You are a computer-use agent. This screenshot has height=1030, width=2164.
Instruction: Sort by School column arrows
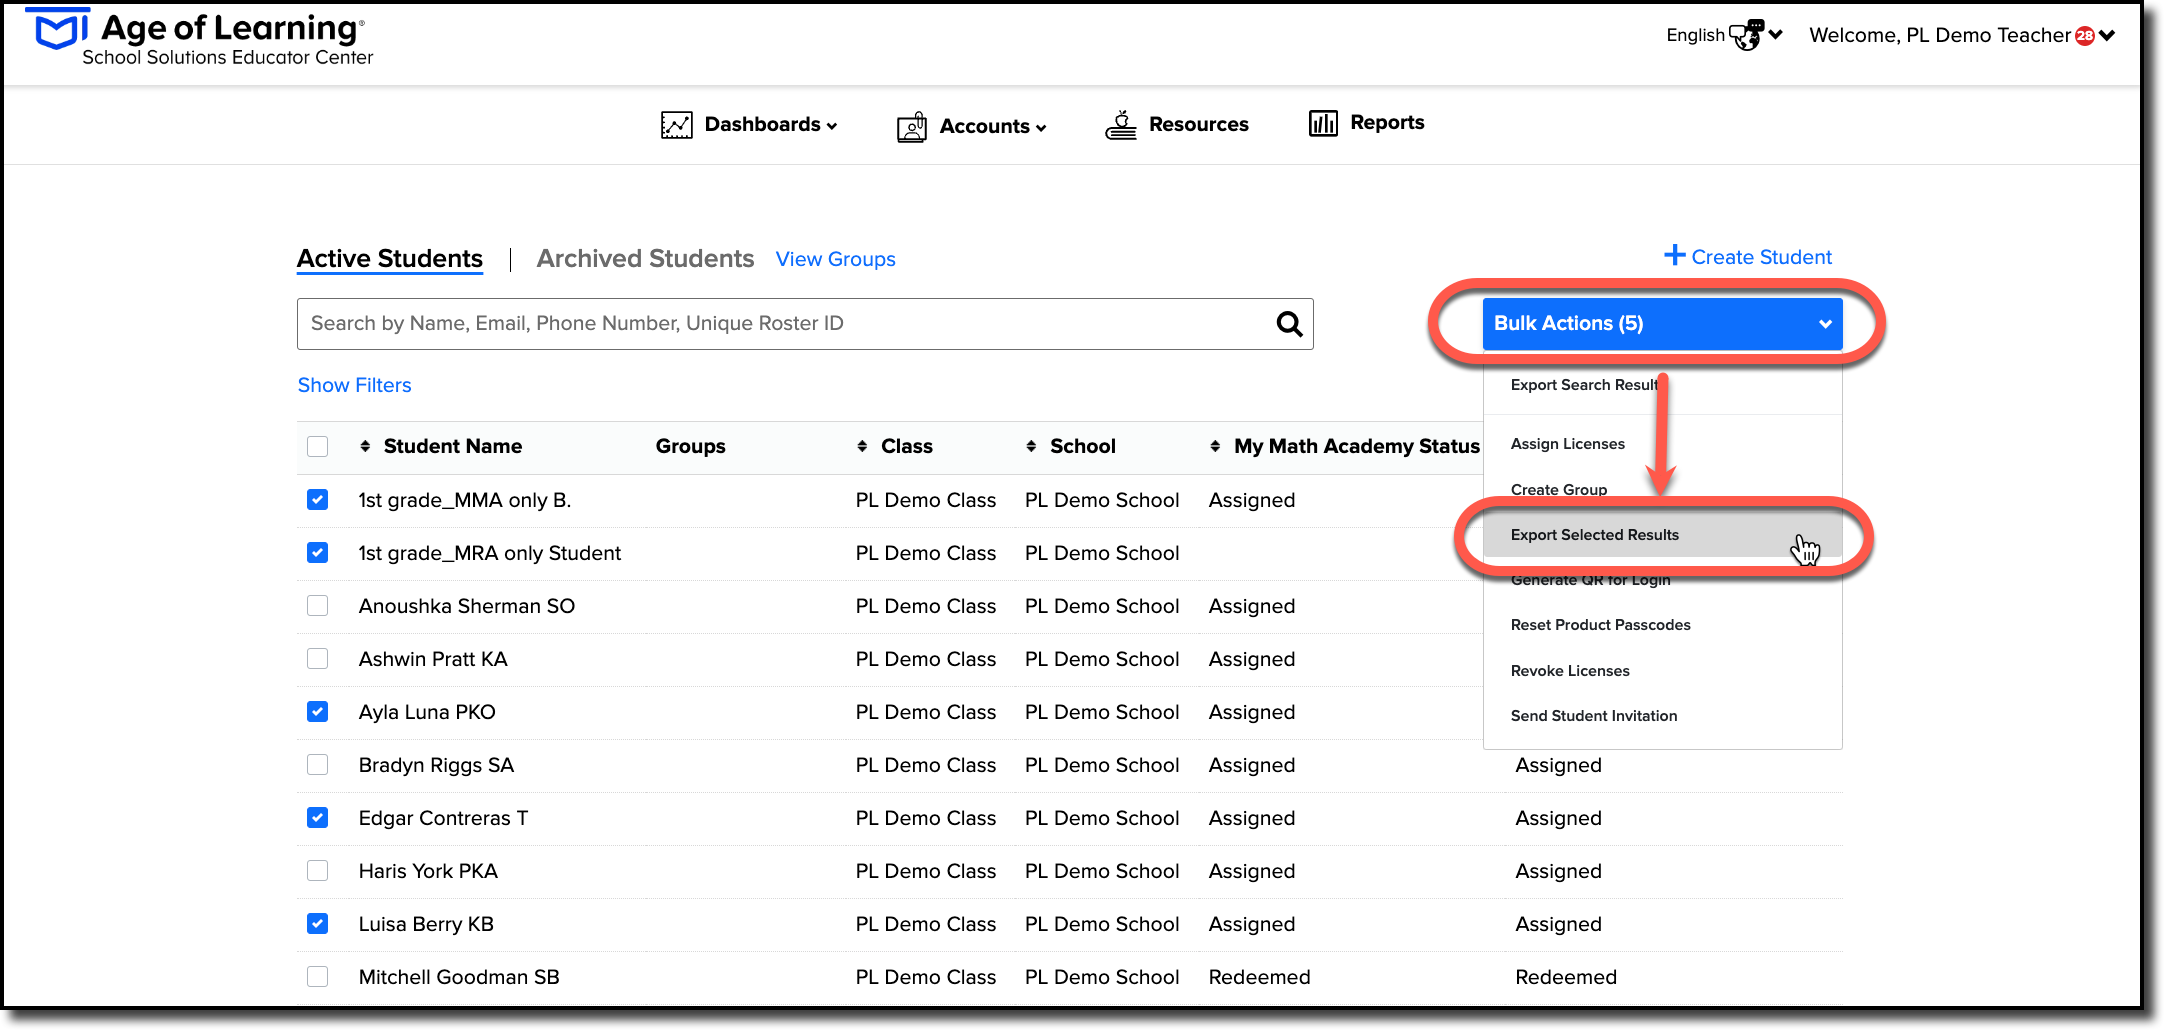click(1031, 446)
